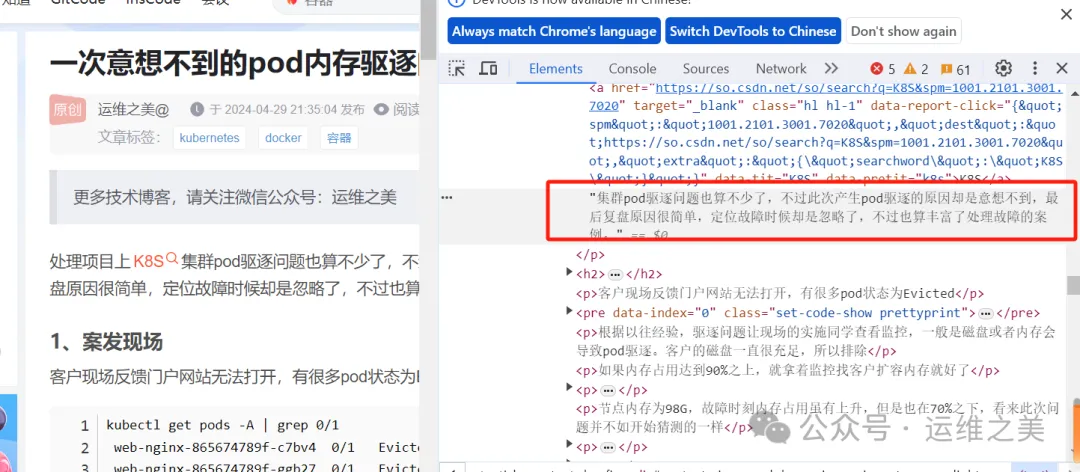The width and height of the screenshot is (1080, 472).
Task: Expand the h2 element node
Action: tap(570, 274)
